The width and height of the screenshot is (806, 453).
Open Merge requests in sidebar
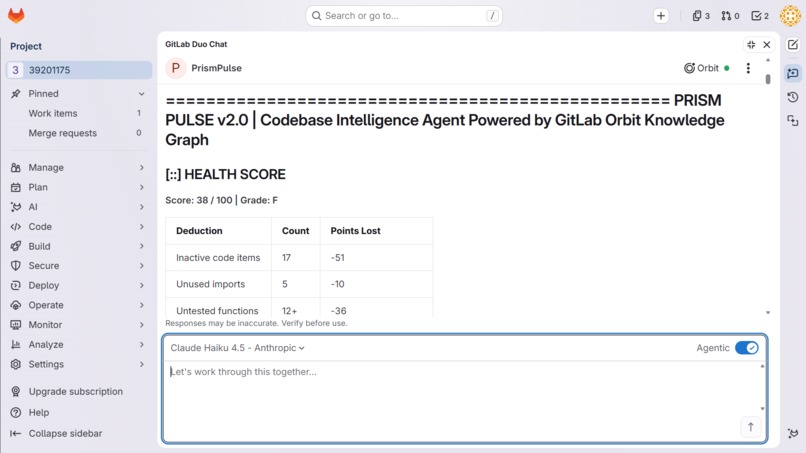79,133
